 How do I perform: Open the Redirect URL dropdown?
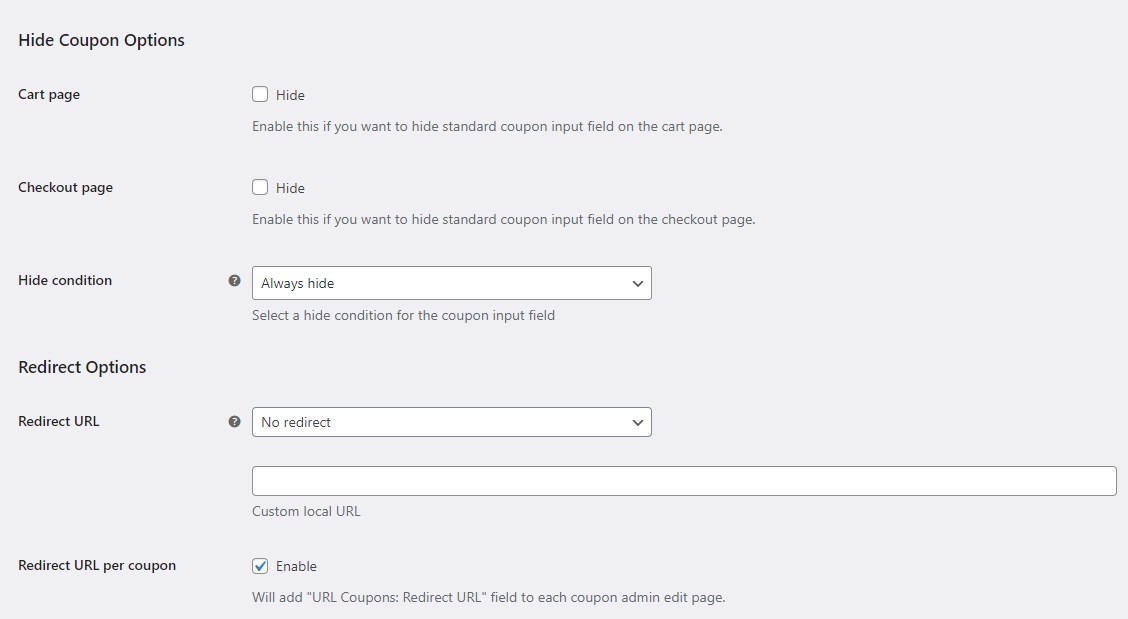click(x=452, y=422)
